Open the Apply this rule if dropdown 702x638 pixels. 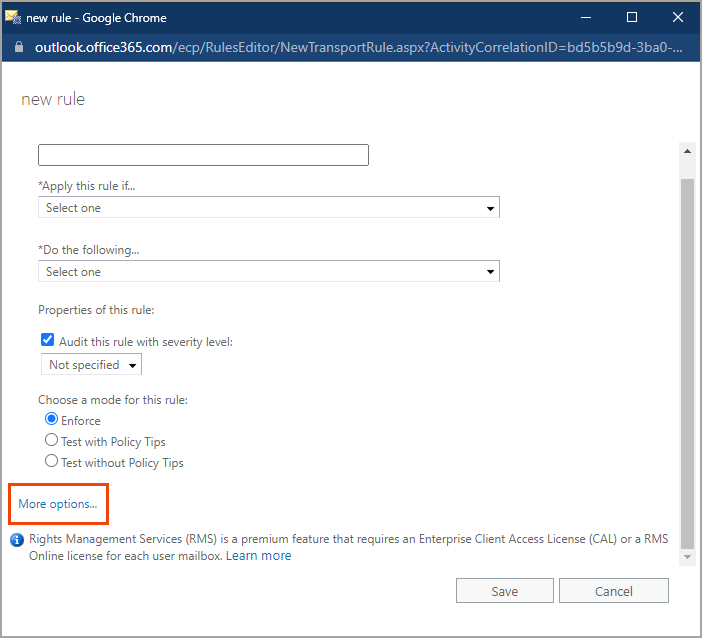click(268, 208)
